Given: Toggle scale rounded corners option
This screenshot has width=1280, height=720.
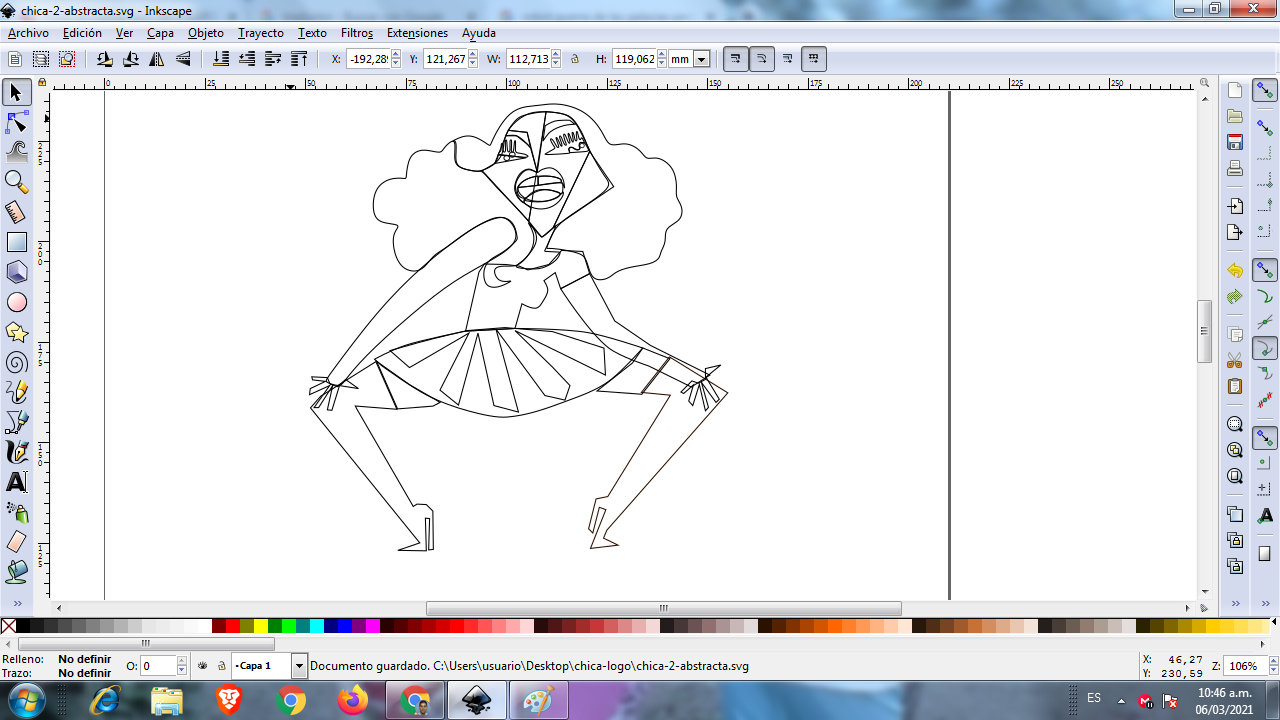Looking at the screenshot, I should 761,59.
